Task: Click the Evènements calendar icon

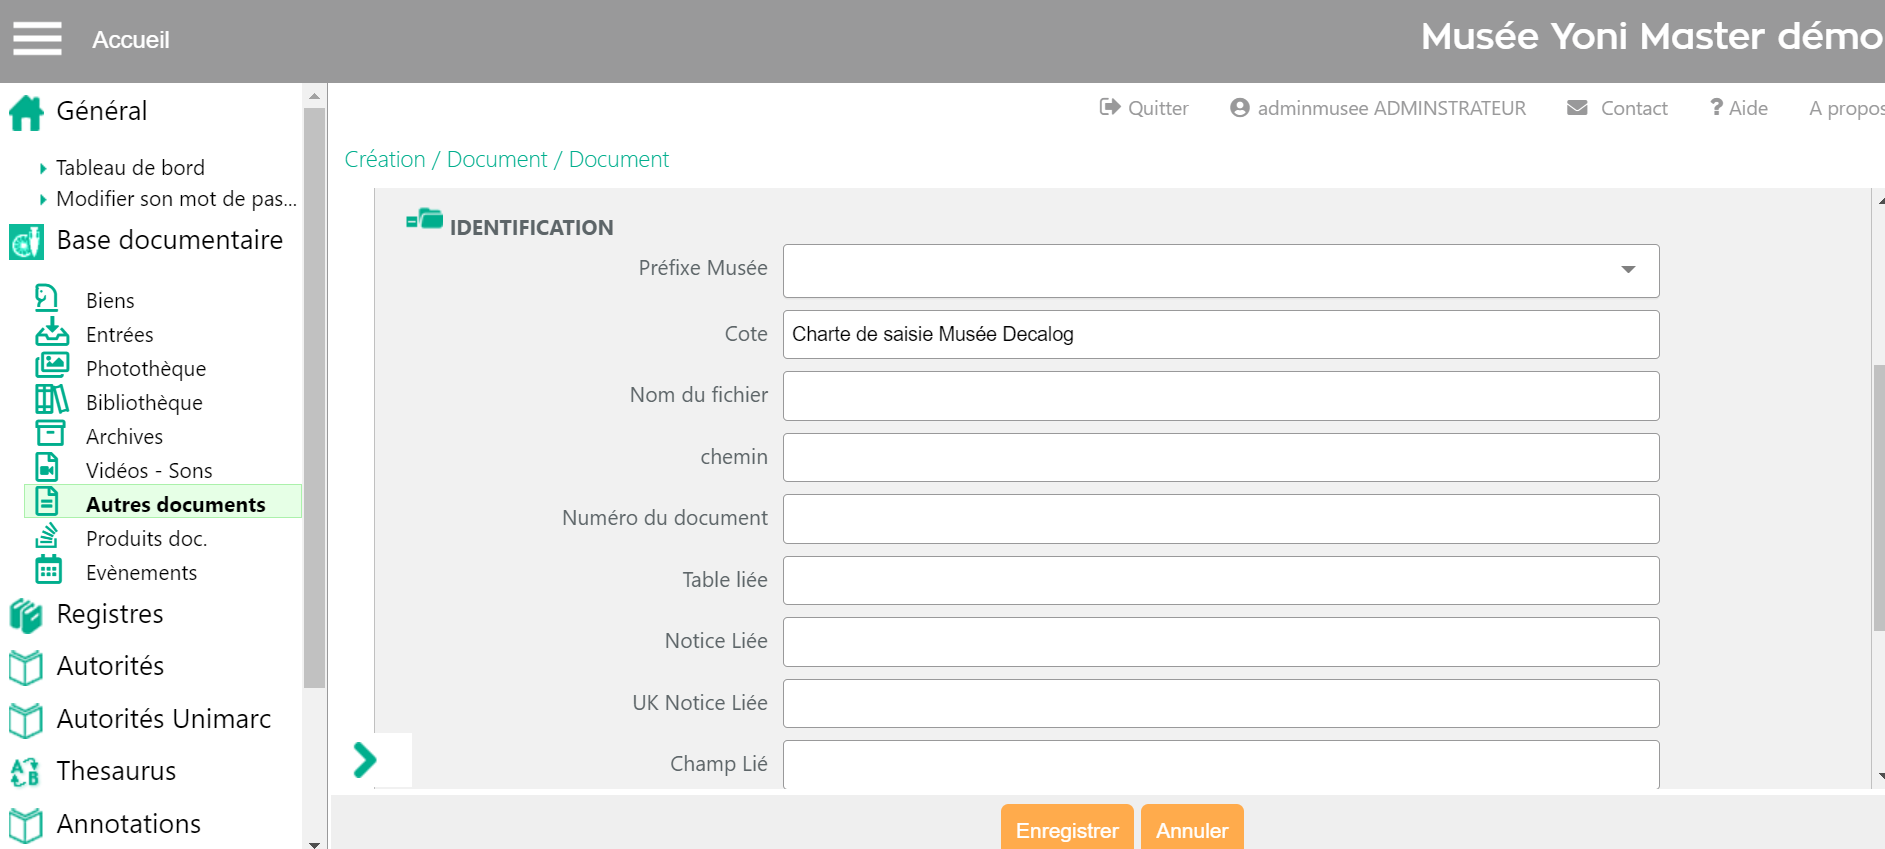Action: point(49,570)
